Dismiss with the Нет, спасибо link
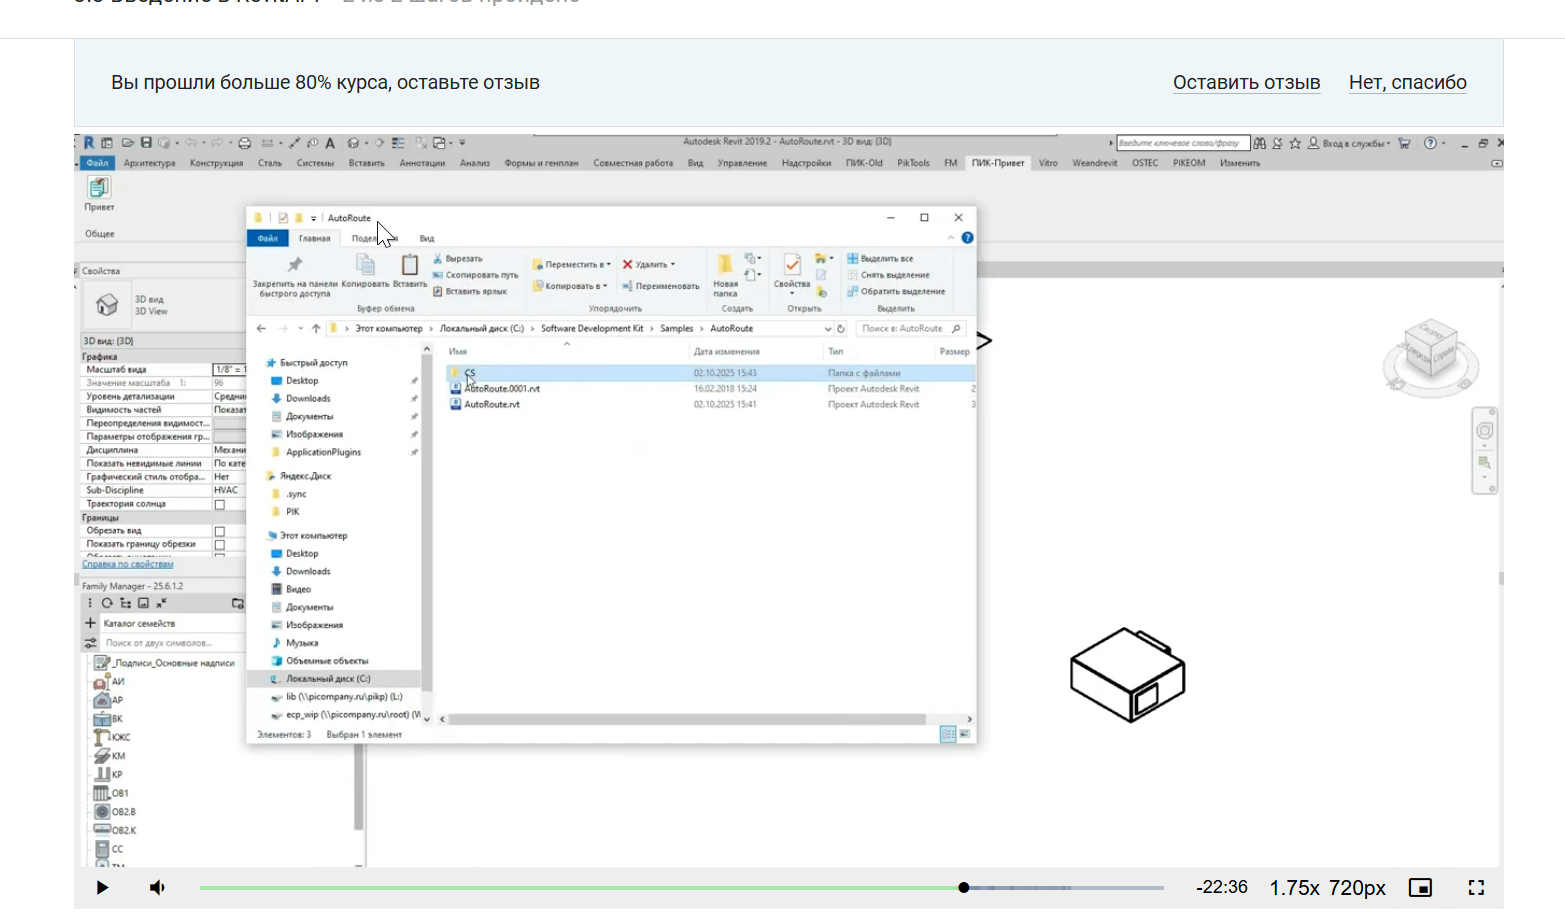Viewport: 1565px width, 912px height. click(1407, 83)
